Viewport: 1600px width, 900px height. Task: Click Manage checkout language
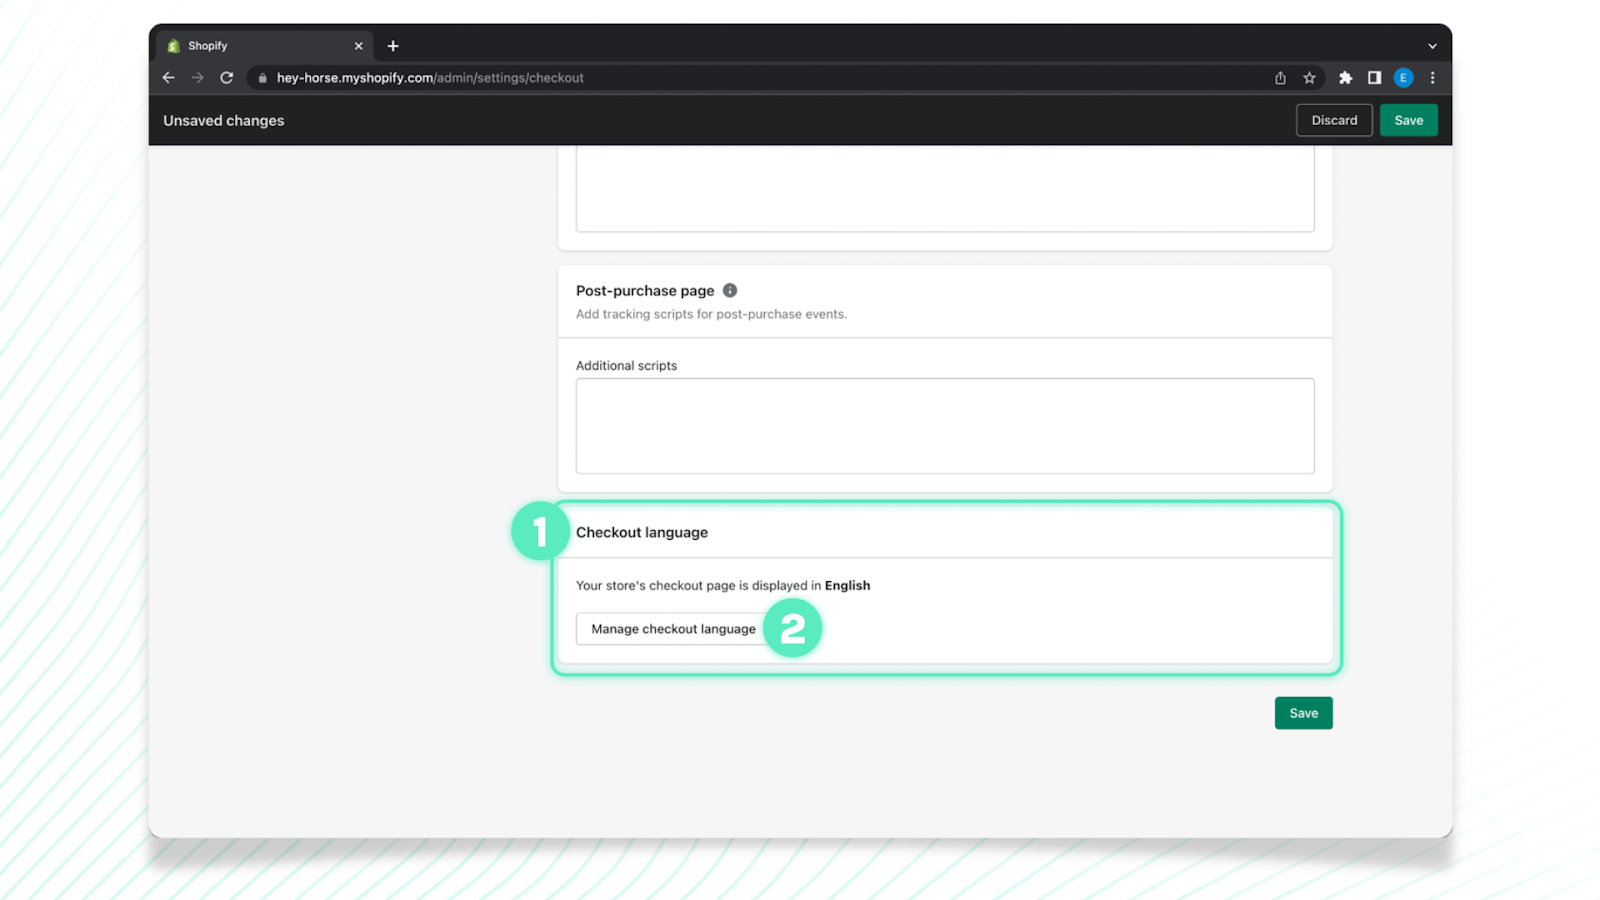pos(672,629)
